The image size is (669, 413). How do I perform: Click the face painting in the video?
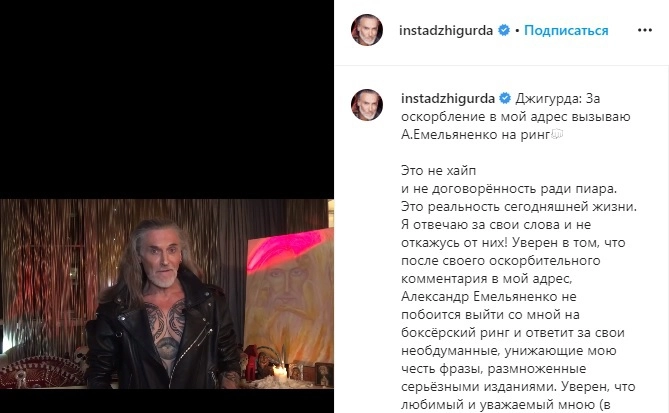pyautogui.click(x=289, y=294)
